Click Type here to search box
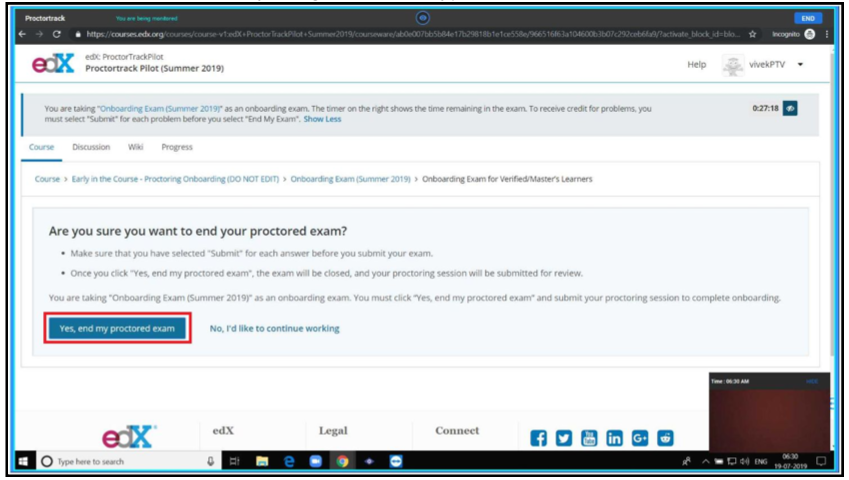 (x=127, y=462)
